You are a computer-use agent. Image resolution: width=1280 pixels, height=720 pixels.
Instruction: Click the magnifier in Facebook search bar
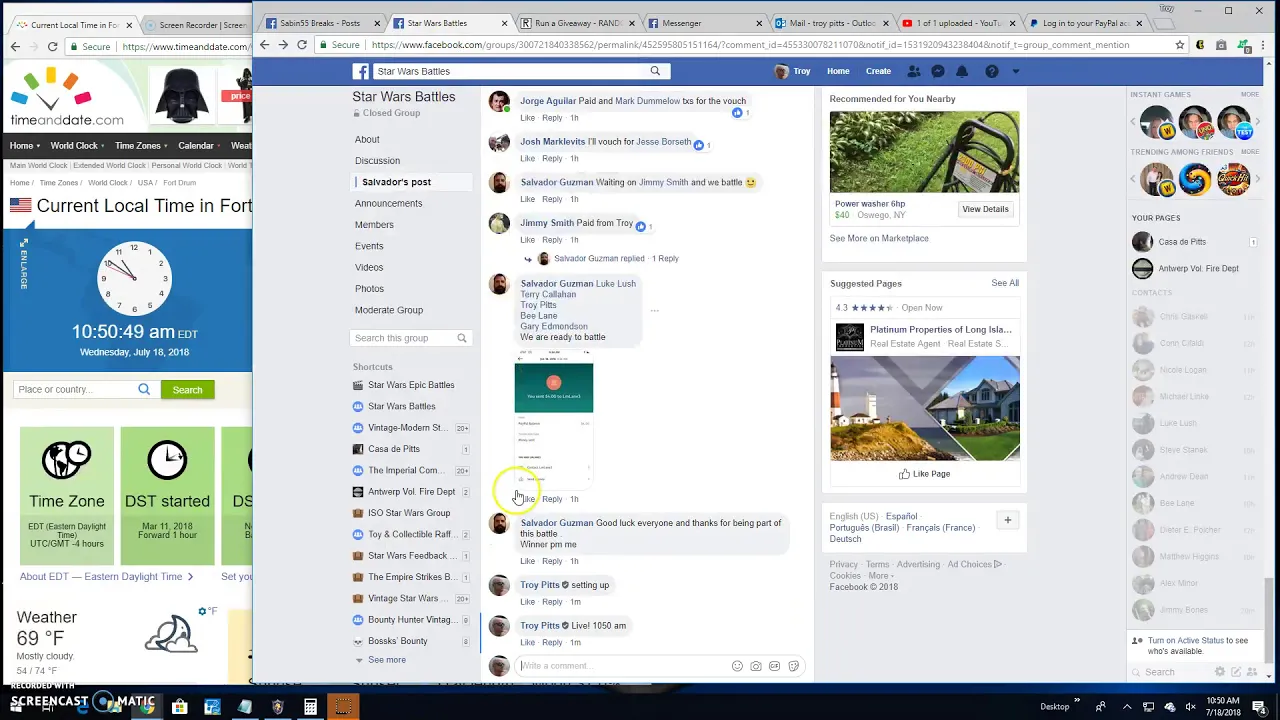click(x=655, y=71)
